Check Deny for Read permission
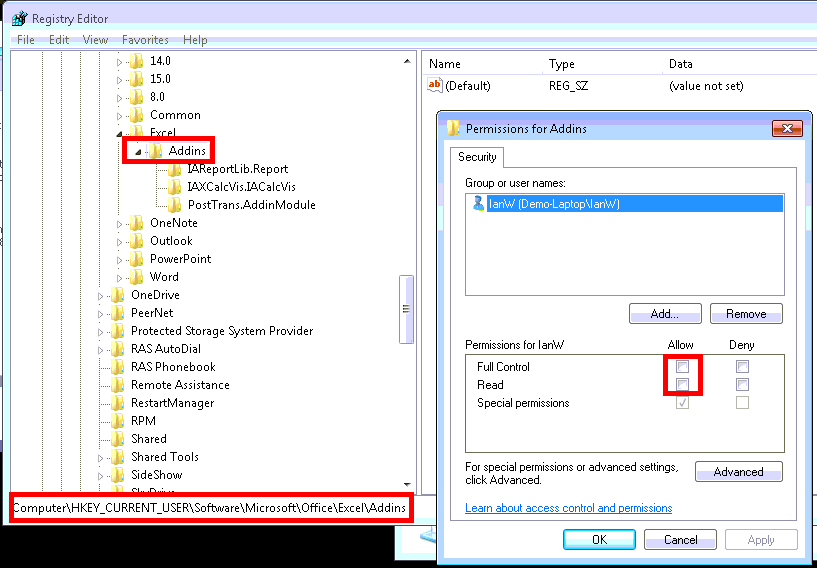The image size is (817, 568). tap(742, 385)
